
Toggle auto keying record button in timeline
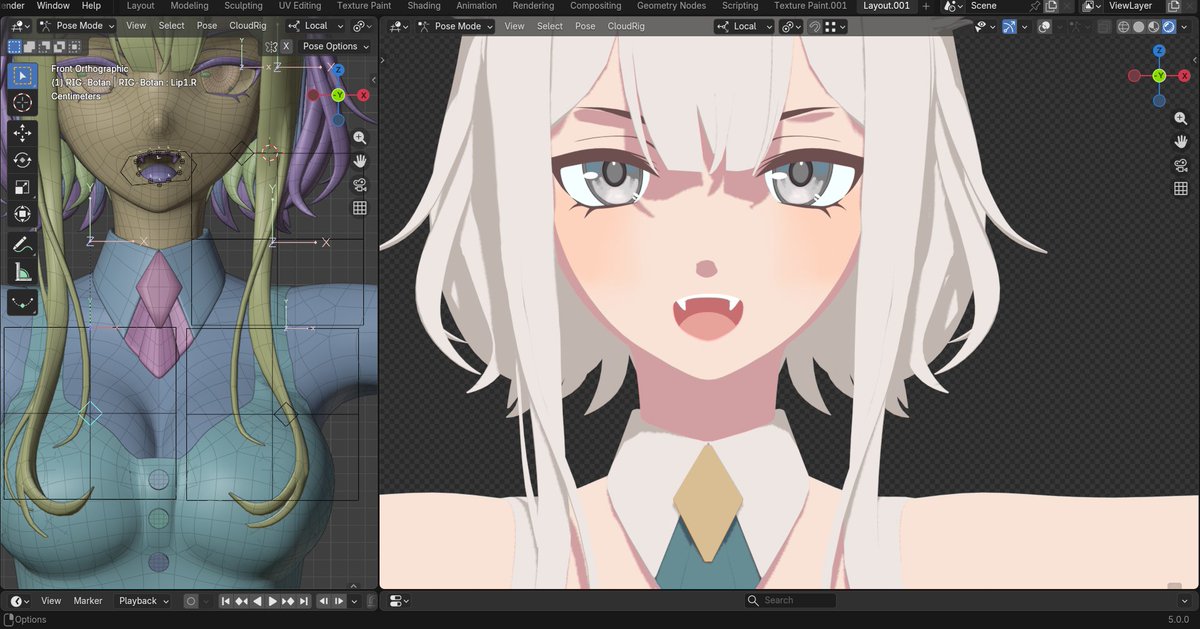click(192, 601)
